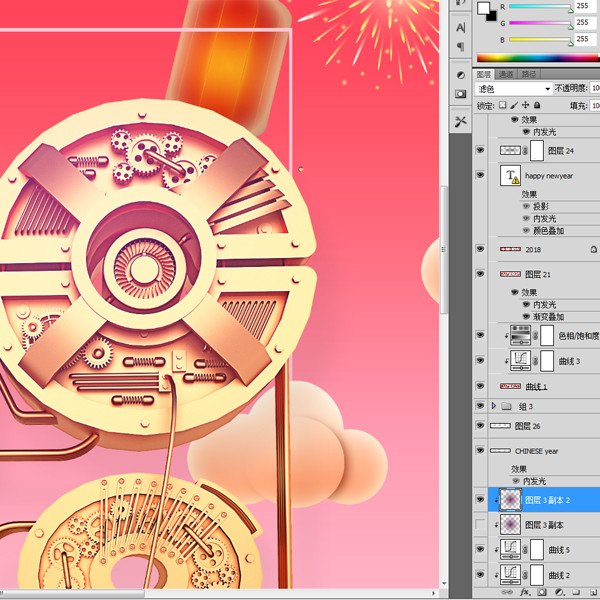Toggle 投影 effect visibility on happy newyear
This screenshot has height=600, width=600.
(527, 206)
